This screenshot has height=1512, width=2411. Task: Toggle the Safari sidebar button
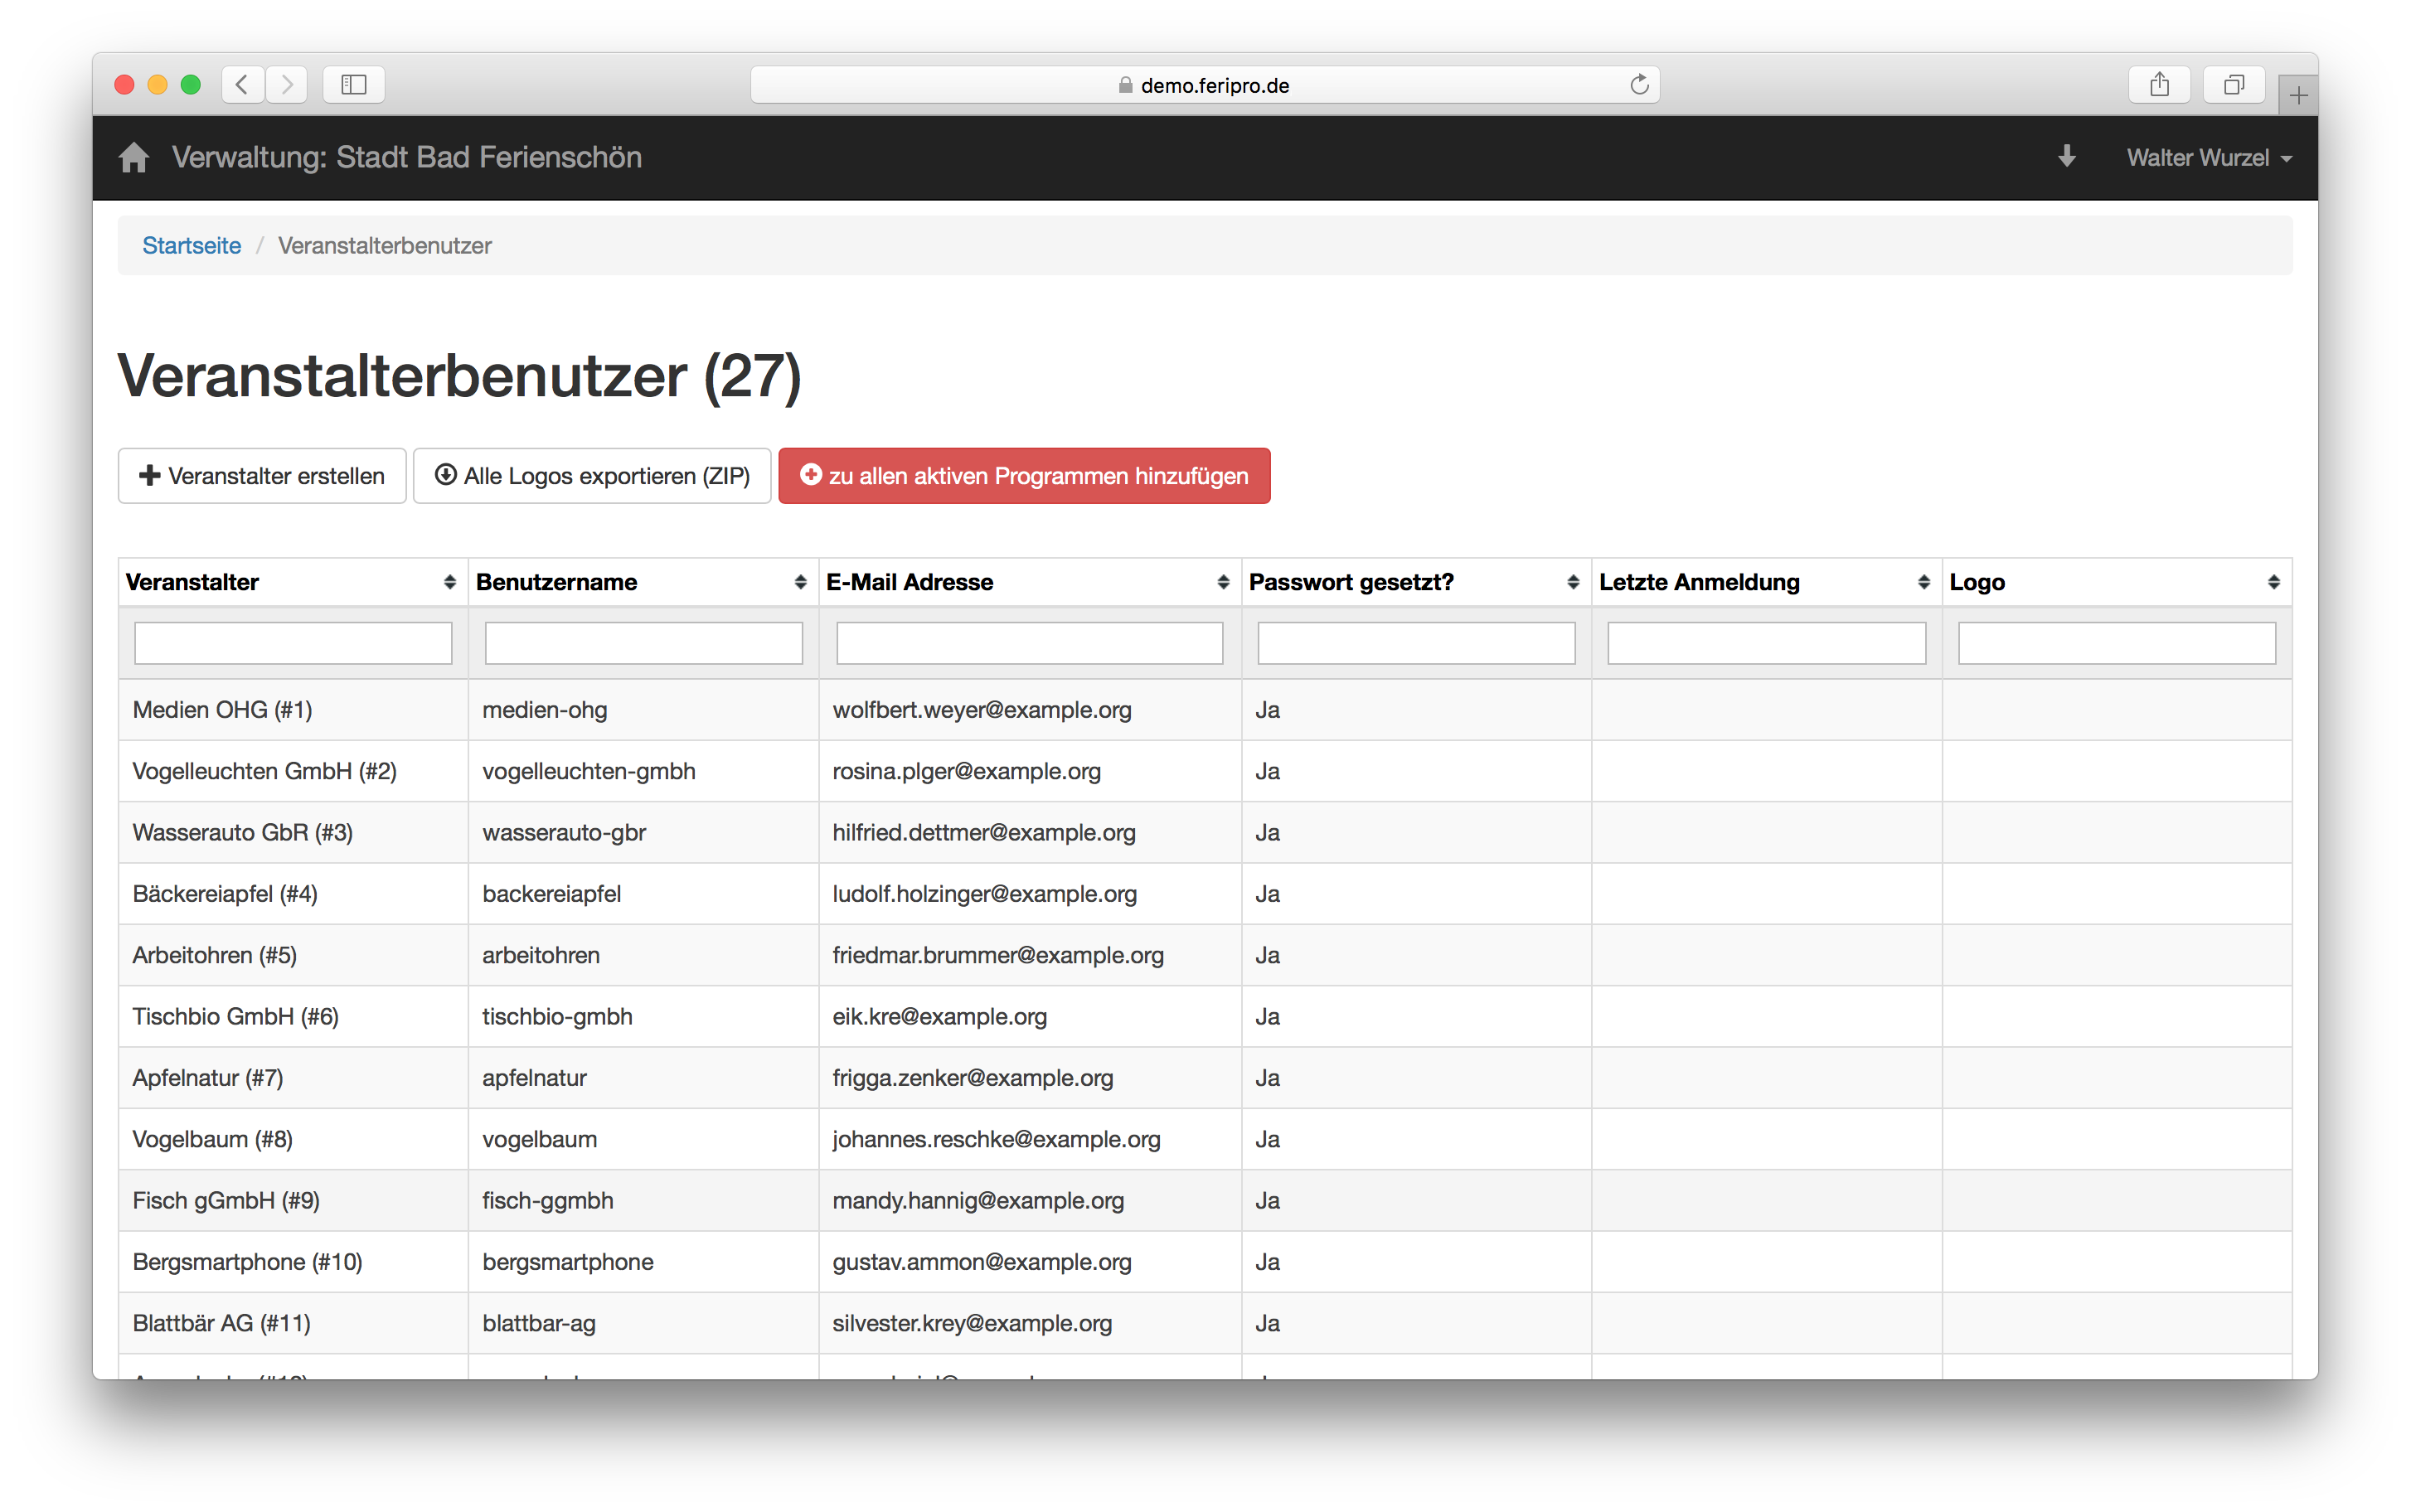pos(354,85)
